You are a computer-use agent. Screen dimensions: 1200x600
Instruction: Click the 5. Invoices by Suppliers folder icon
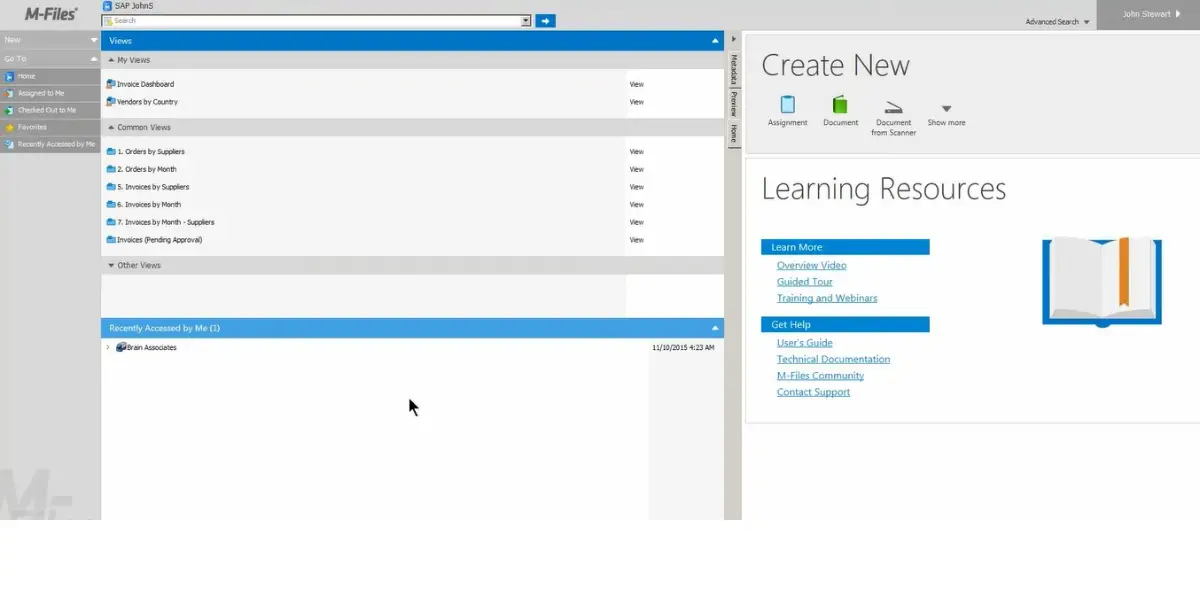coord(110,187)
